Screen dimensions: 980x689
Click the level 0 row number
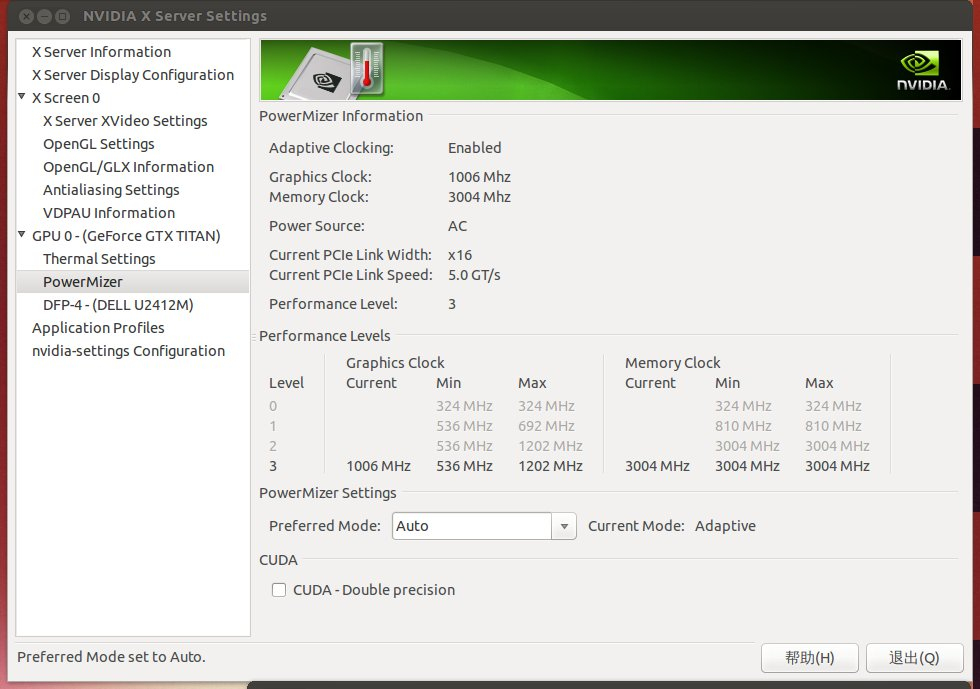(x=273, y=406)
